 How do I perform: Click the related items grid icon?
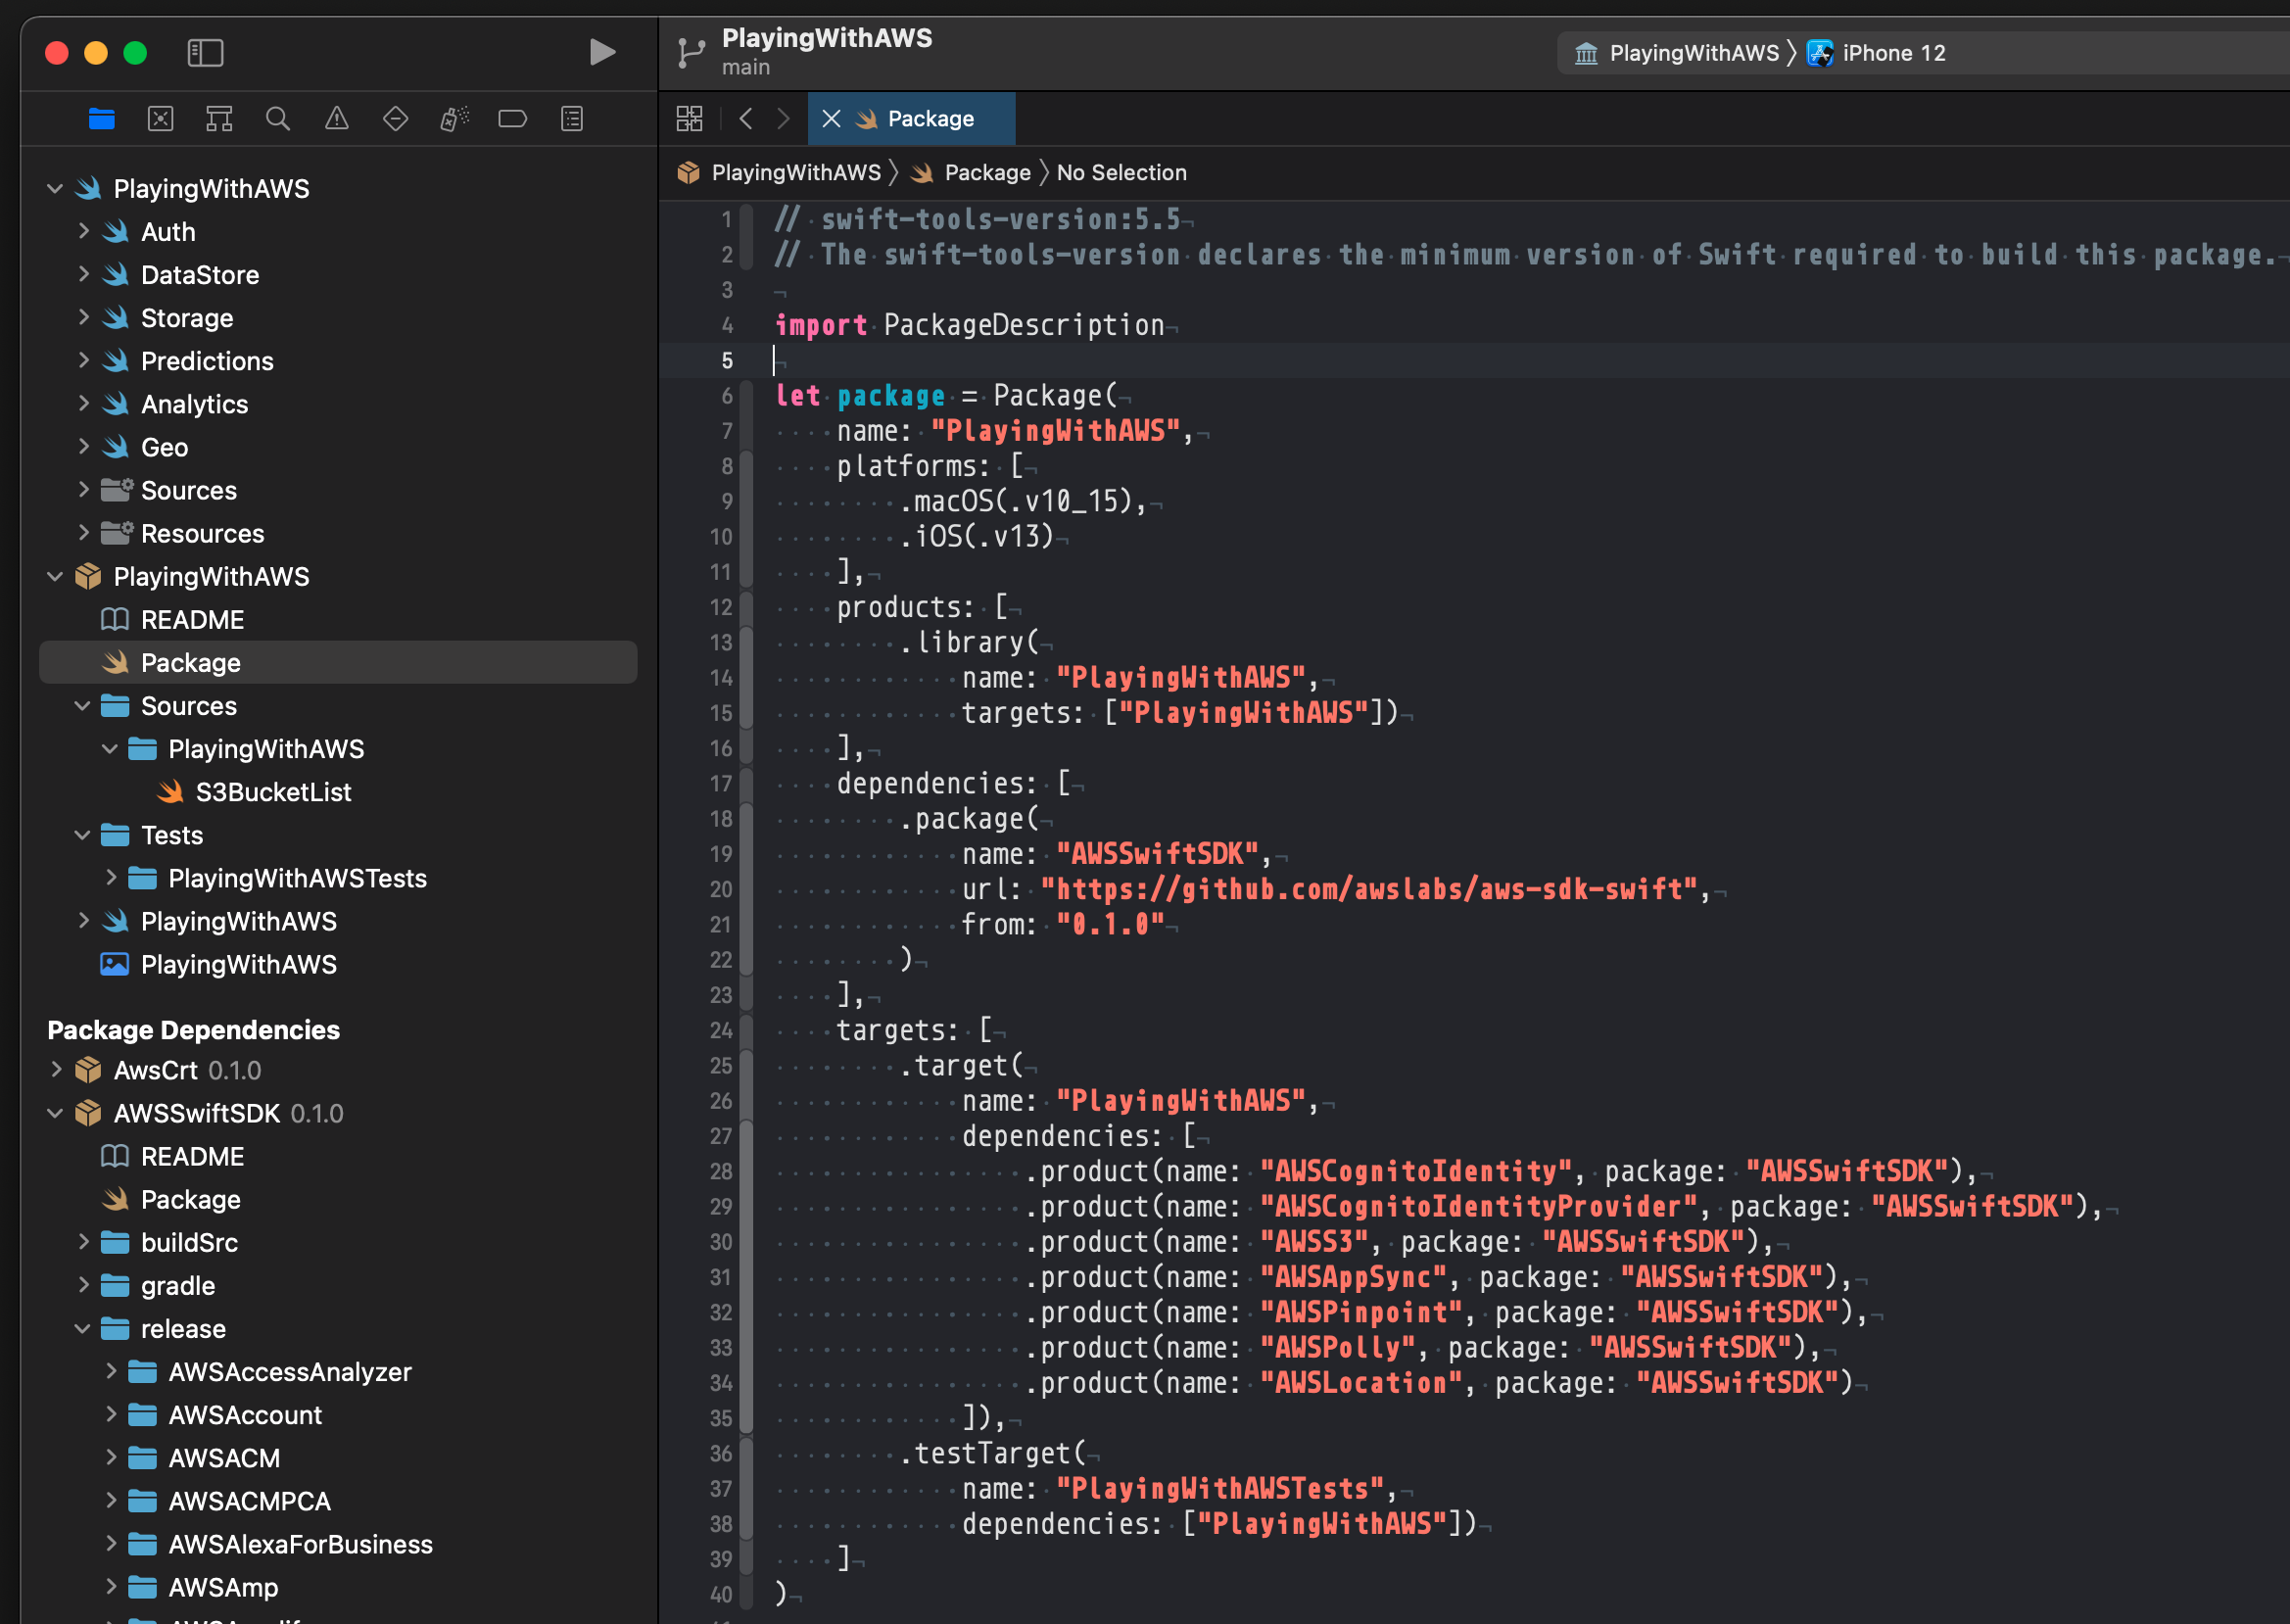click(689, 119)
